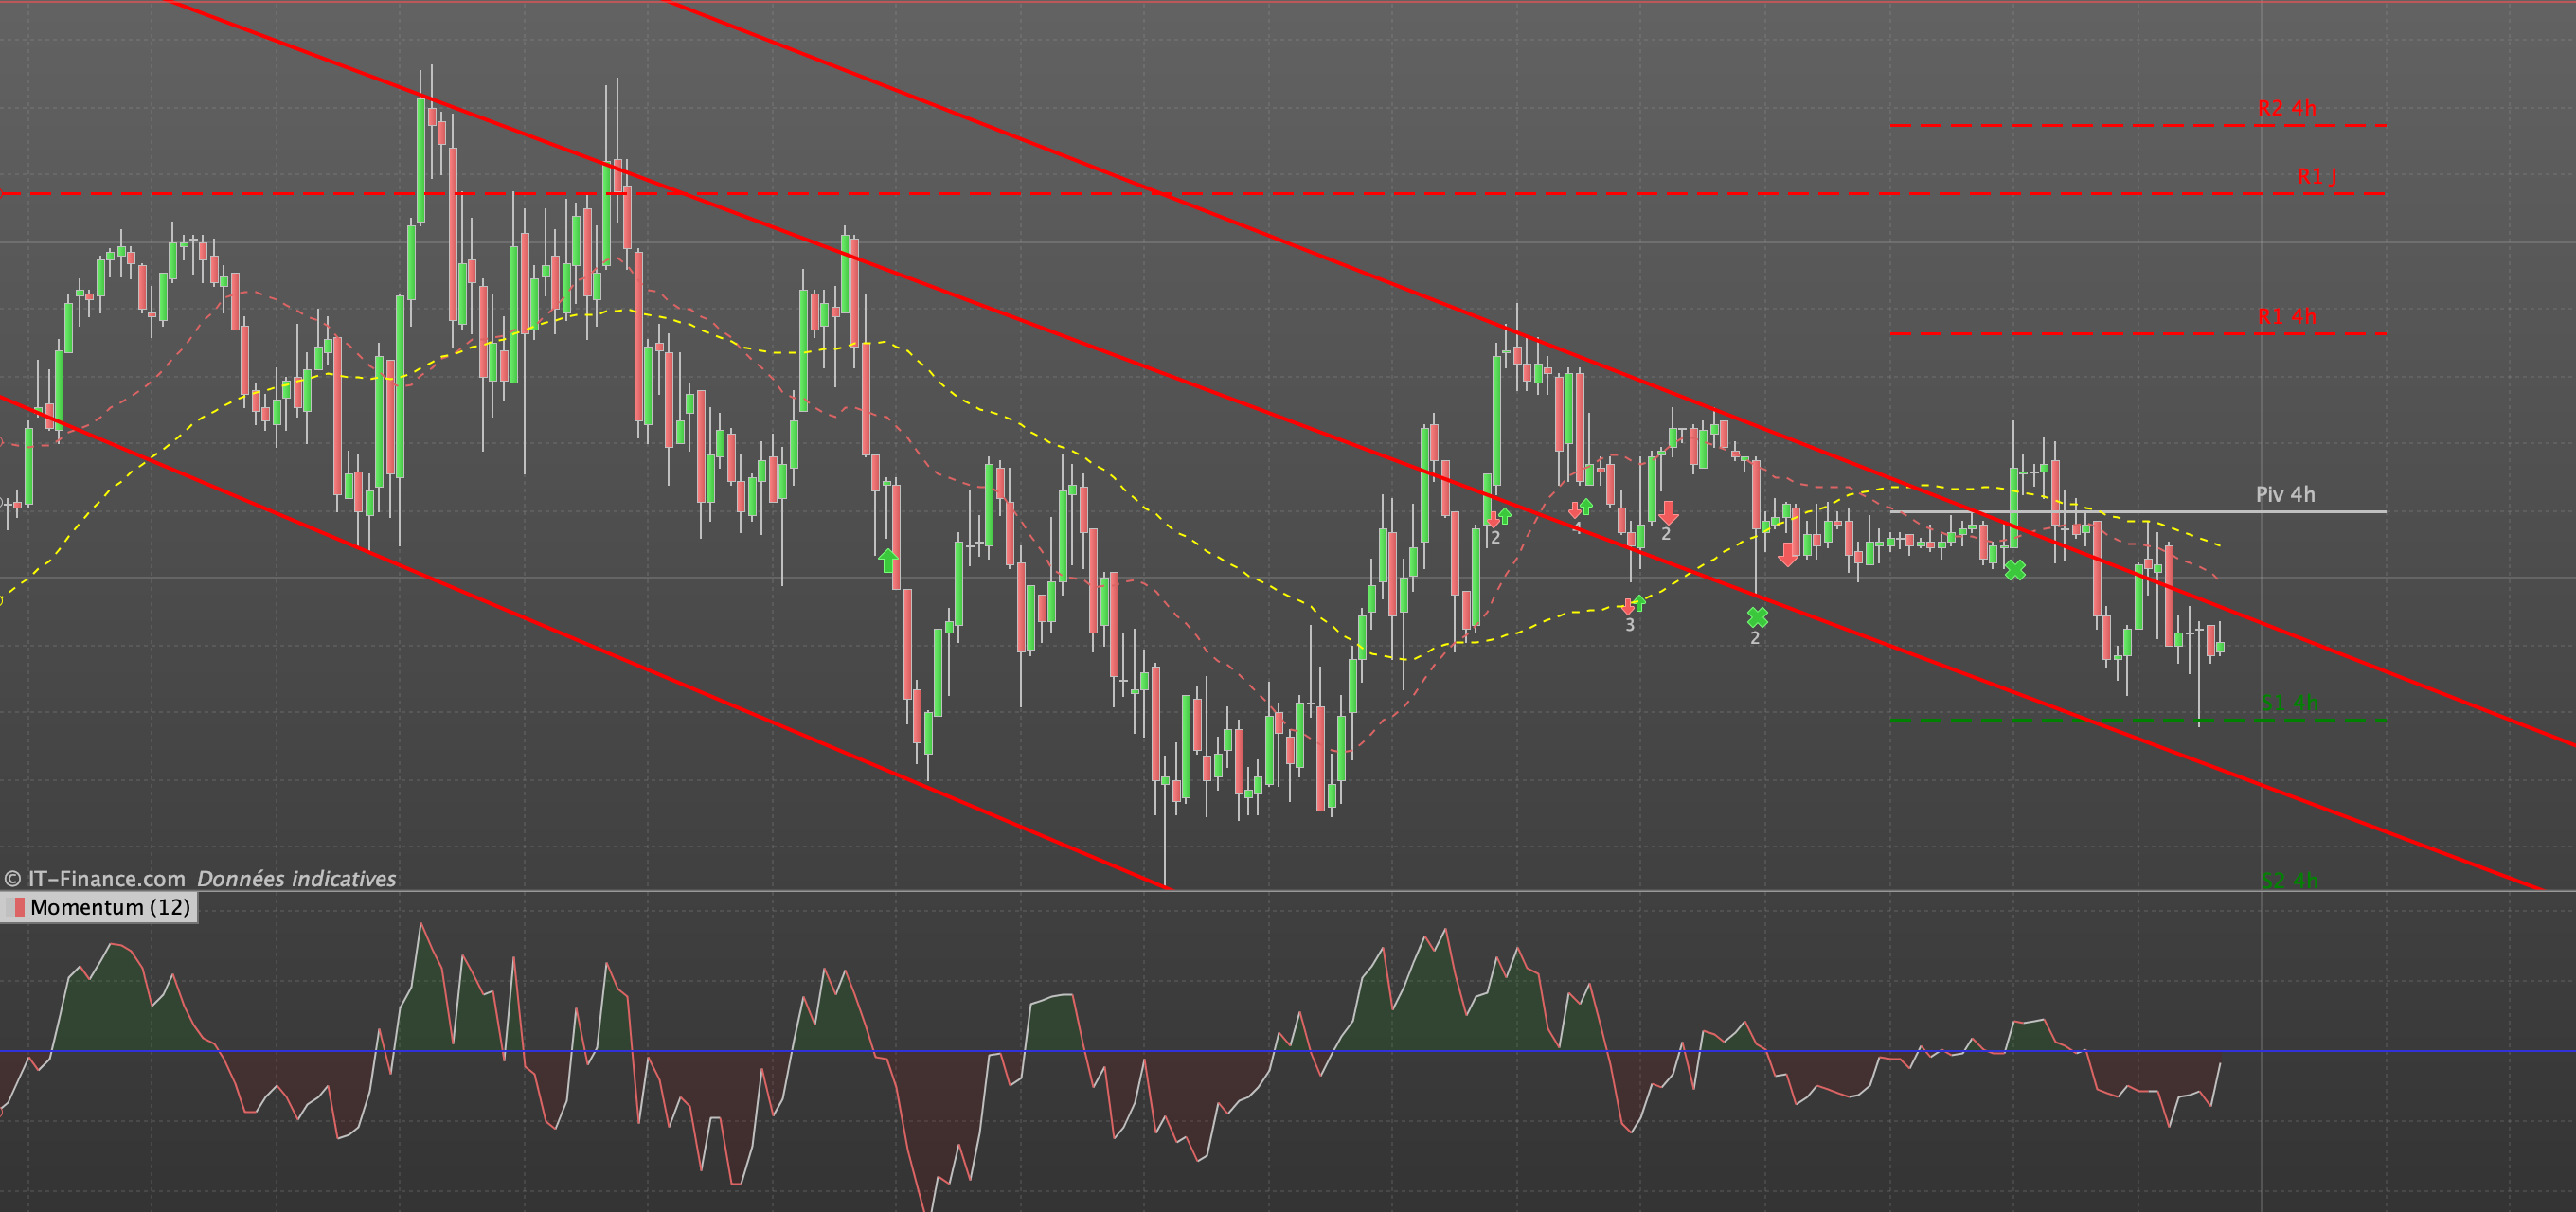Click the Données indicatives text
Viewport: 2576px width, 1212px height.
point(296,879)
